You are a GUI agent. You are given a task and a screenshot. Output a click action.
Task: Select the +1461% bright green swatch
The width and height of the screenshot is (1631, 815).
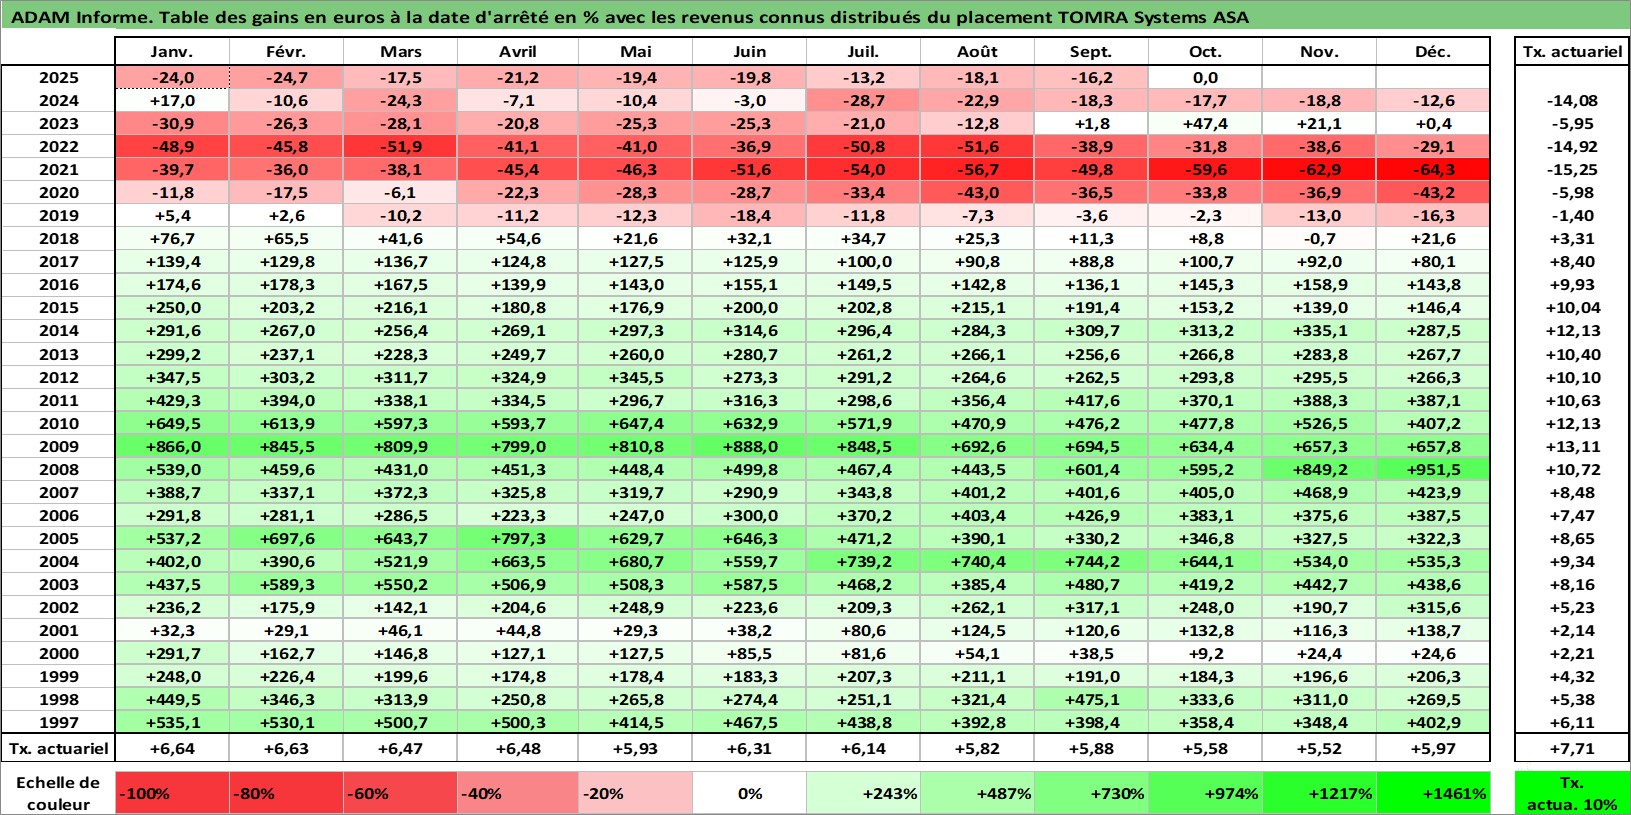click(x=1433, y=793)
